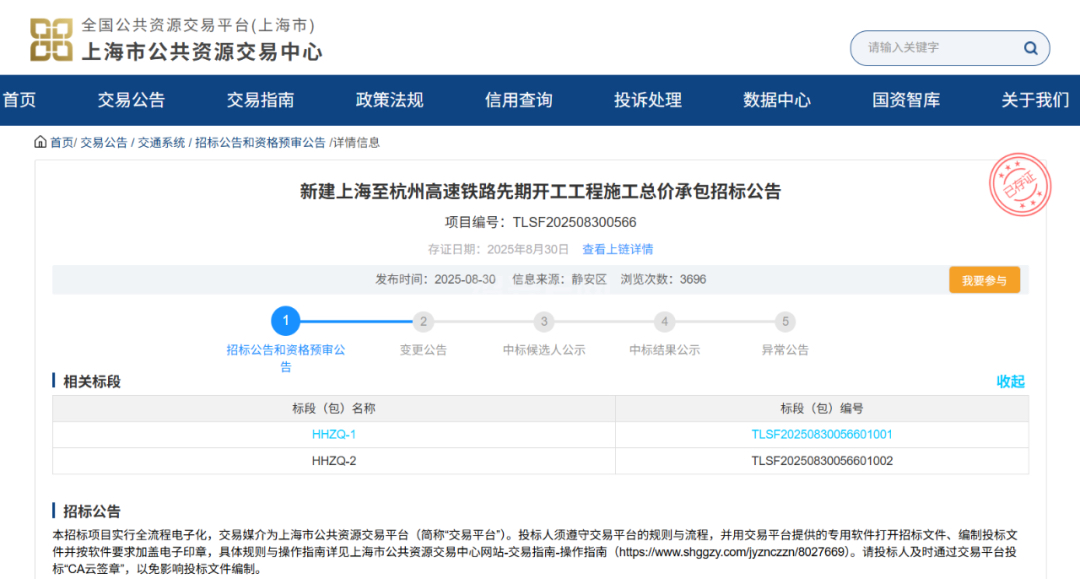Open TLSF2025083005660​1001 section number link
The image size is (1080, 579).
point(822,434)
